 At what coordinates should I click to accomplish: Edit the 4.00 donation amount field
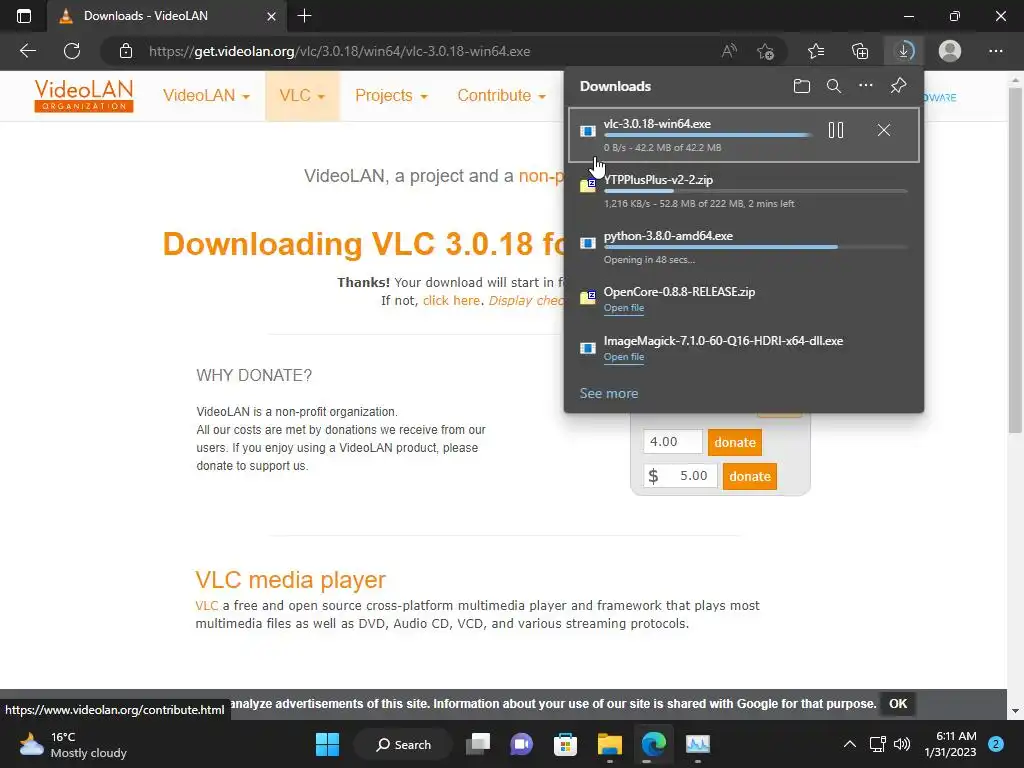(673, 442)
